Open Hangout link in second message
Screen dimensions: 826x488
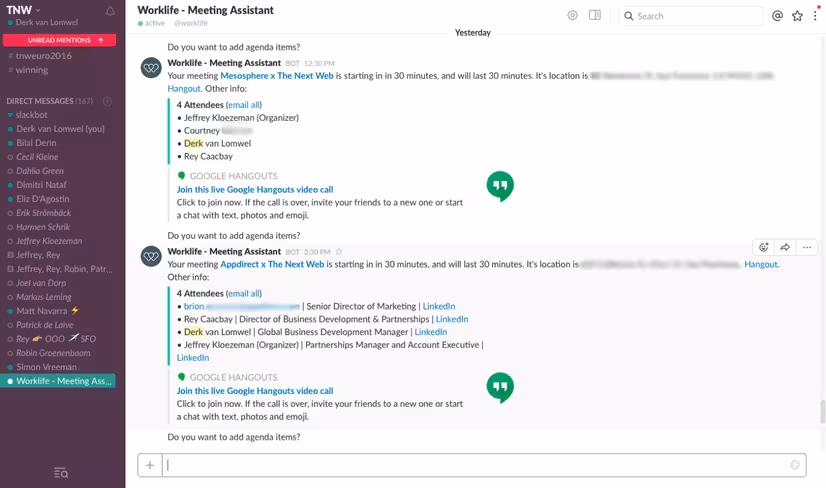tap(761, 264)
